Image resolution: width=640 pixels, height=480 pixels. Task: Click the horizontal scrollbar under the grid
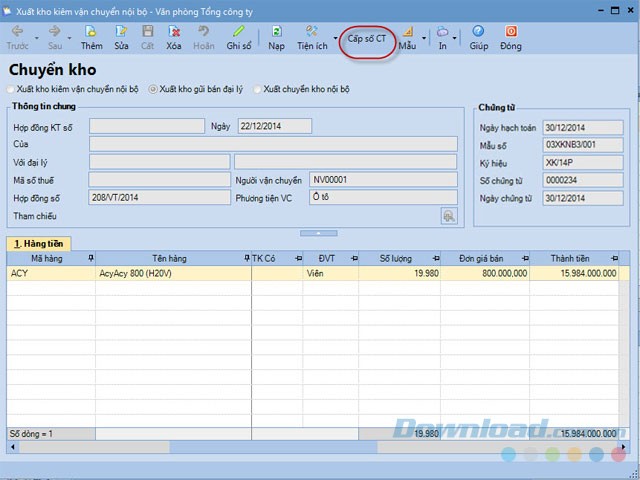(300, 447)
